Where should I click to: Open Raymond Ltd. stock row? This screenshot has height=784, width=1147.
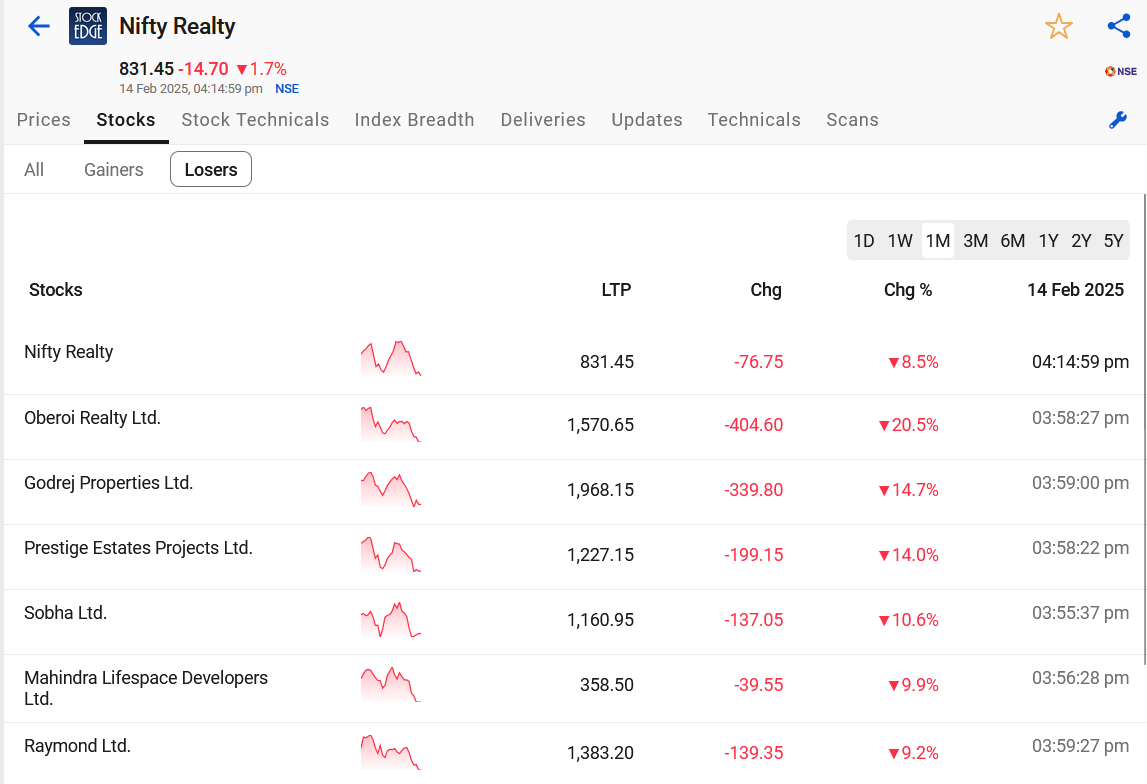[574, 753]
